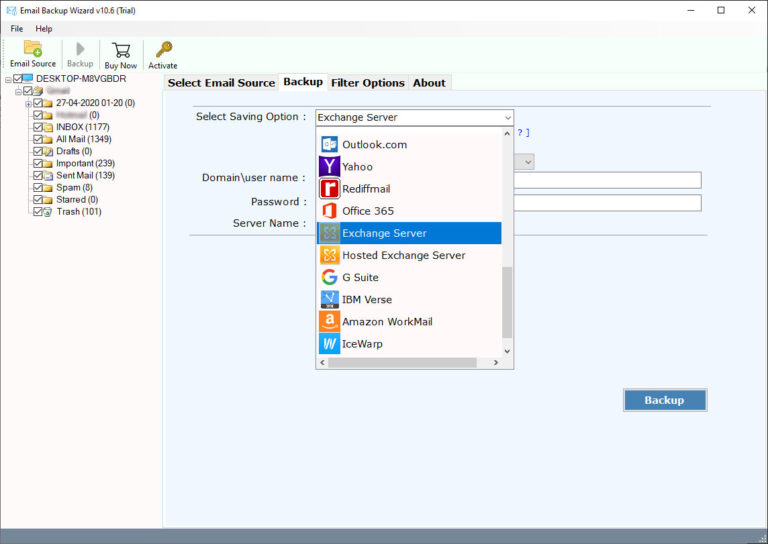
Task: Switch to the Backup tab
Action: coord(303,82)
